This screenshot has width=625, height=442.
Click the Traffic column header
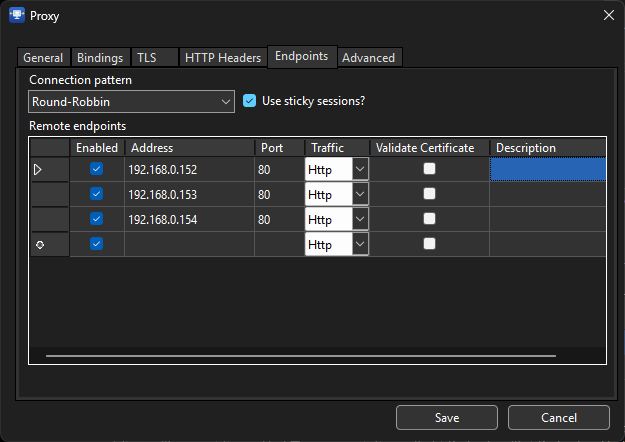pyautogui.click(x=337, y=147)
